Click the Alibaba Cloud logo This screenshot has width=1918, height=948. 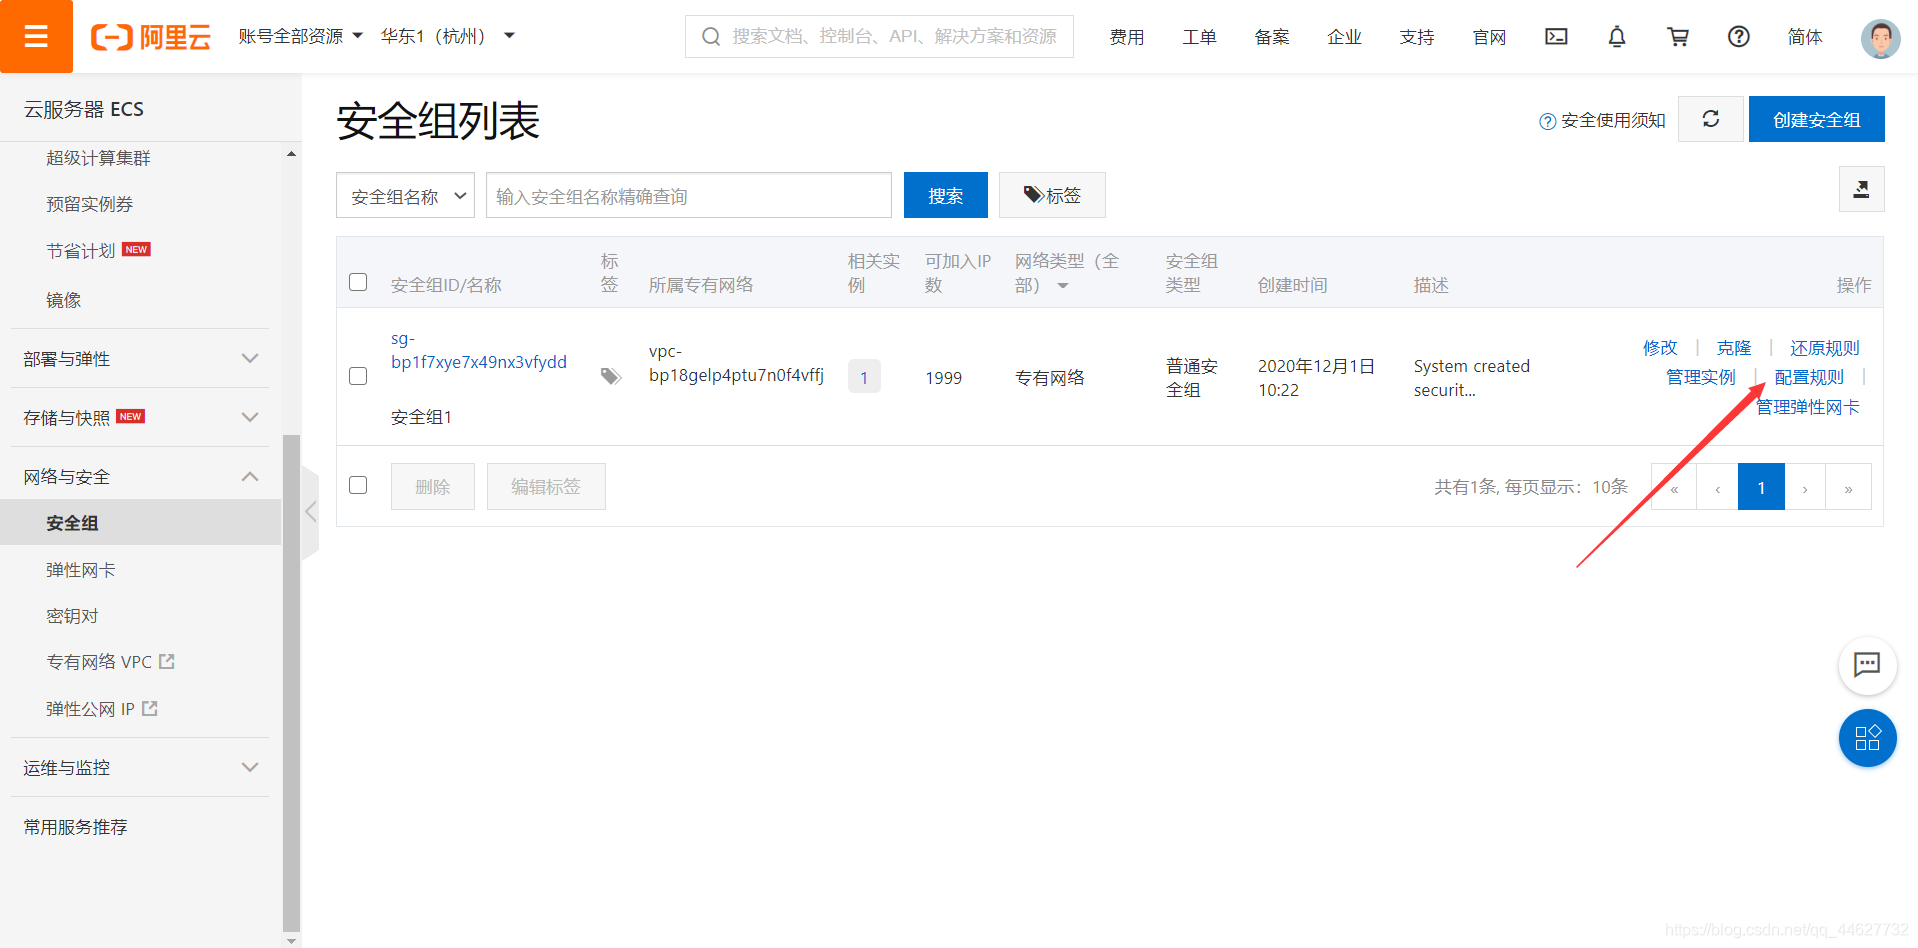coord(151,37)
